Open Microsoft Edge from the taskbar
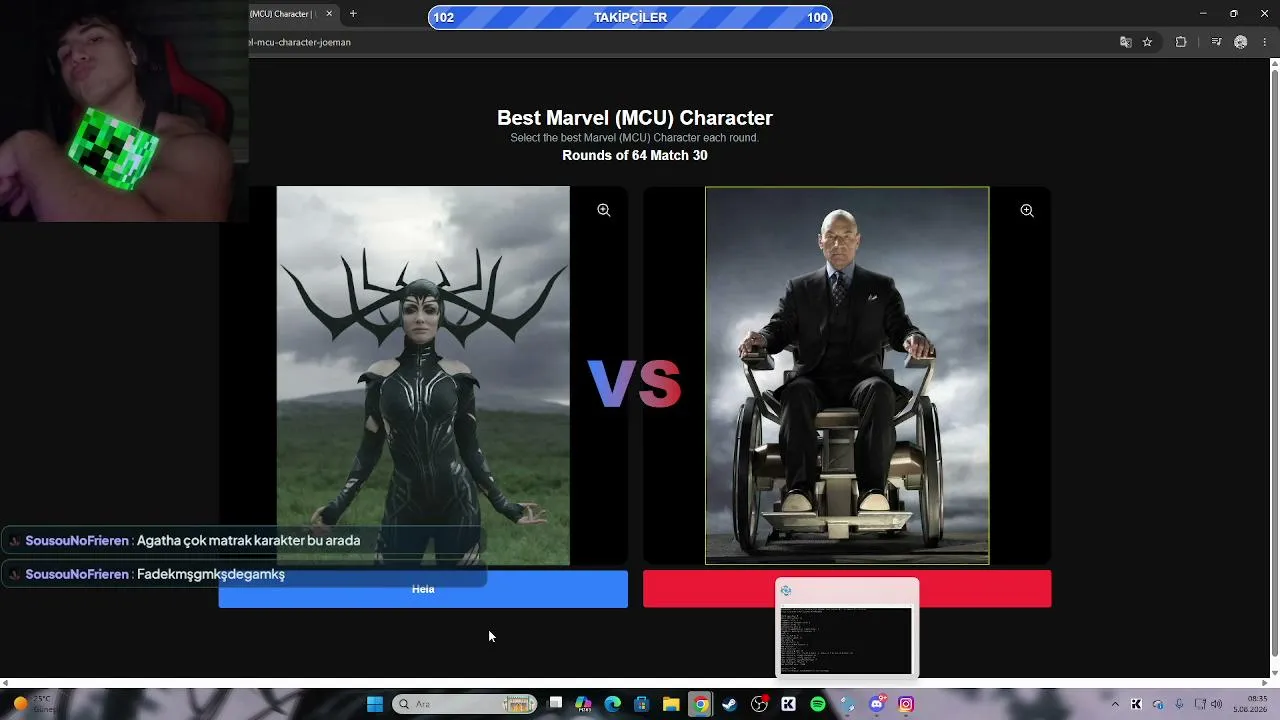 (613, 704)
